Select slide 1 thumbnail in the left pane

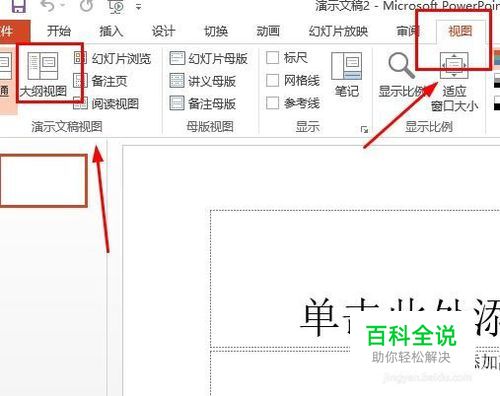point(43,181)
